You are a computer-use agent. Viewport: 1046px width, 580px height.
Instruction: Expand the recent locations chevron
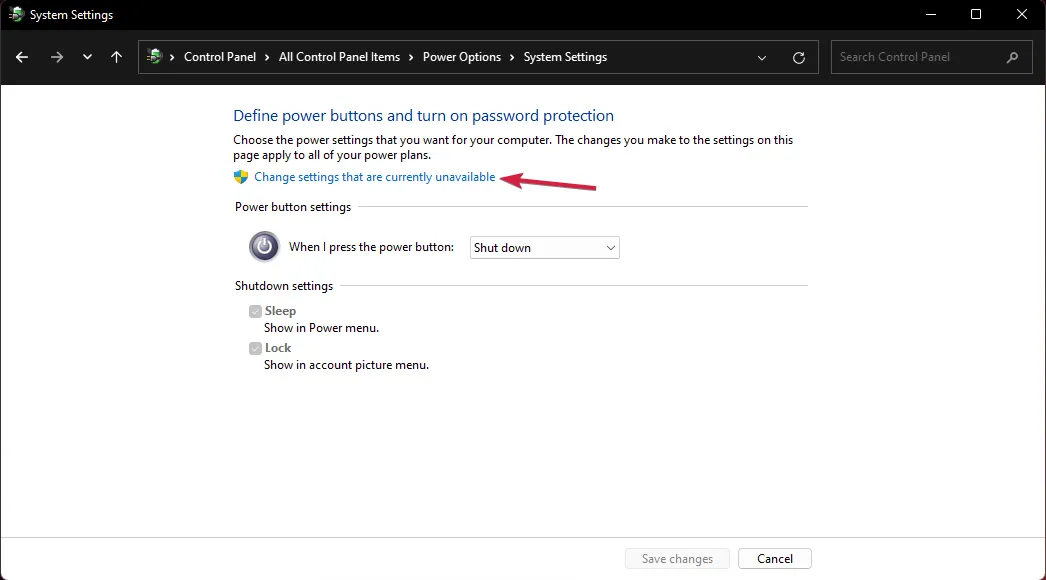coord(87,57)
